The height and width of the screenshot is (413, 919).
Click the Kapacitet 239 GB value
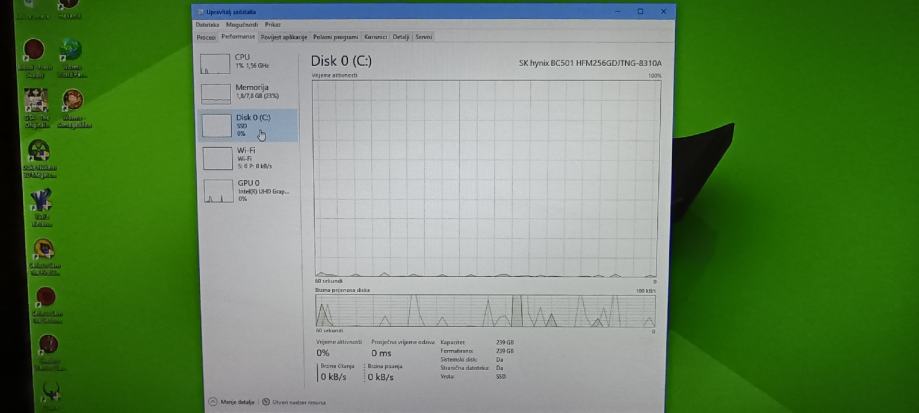pos(504,342)
